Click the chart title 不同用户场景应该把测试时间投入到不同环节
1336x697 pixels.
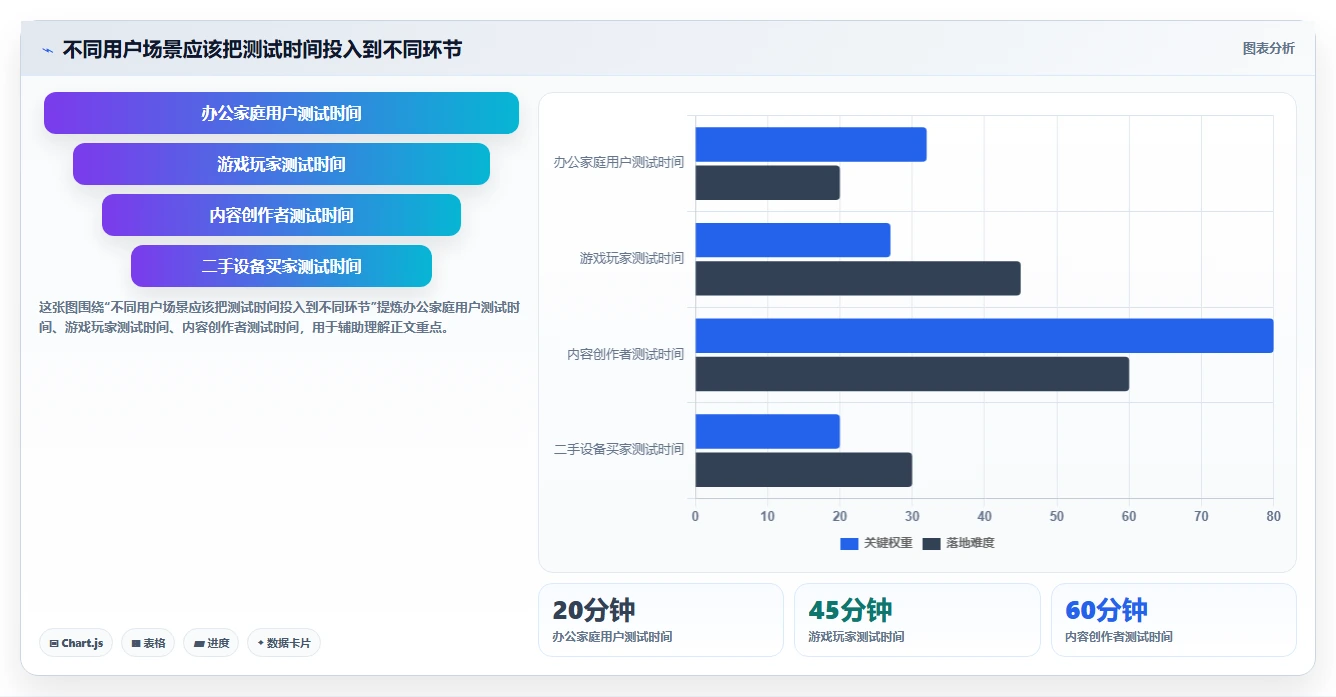click(x=262, y=50)
